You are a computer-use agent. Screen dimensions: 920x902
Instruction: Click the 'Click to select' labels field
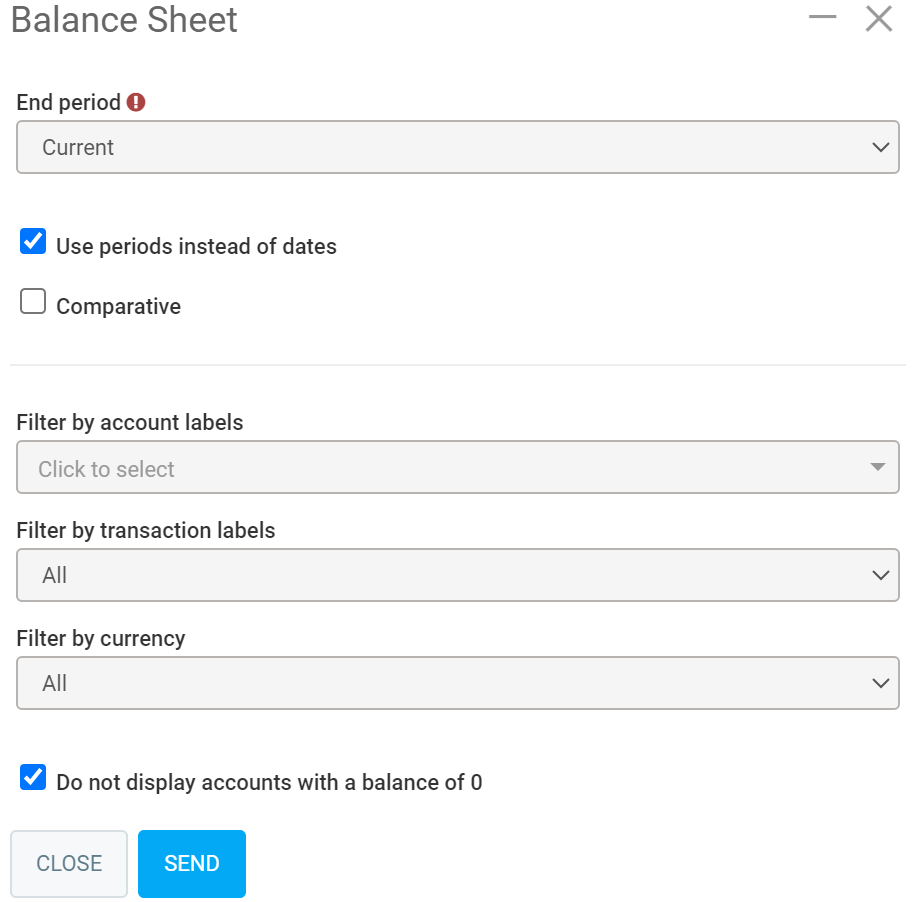pyautogui.click(x=440, y=467)
